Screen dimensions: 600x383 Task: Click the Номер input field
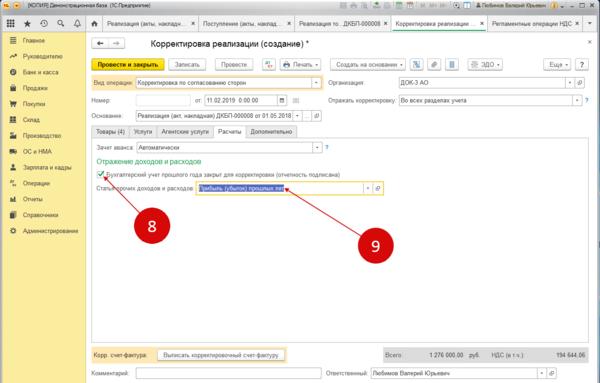point(163,101)
